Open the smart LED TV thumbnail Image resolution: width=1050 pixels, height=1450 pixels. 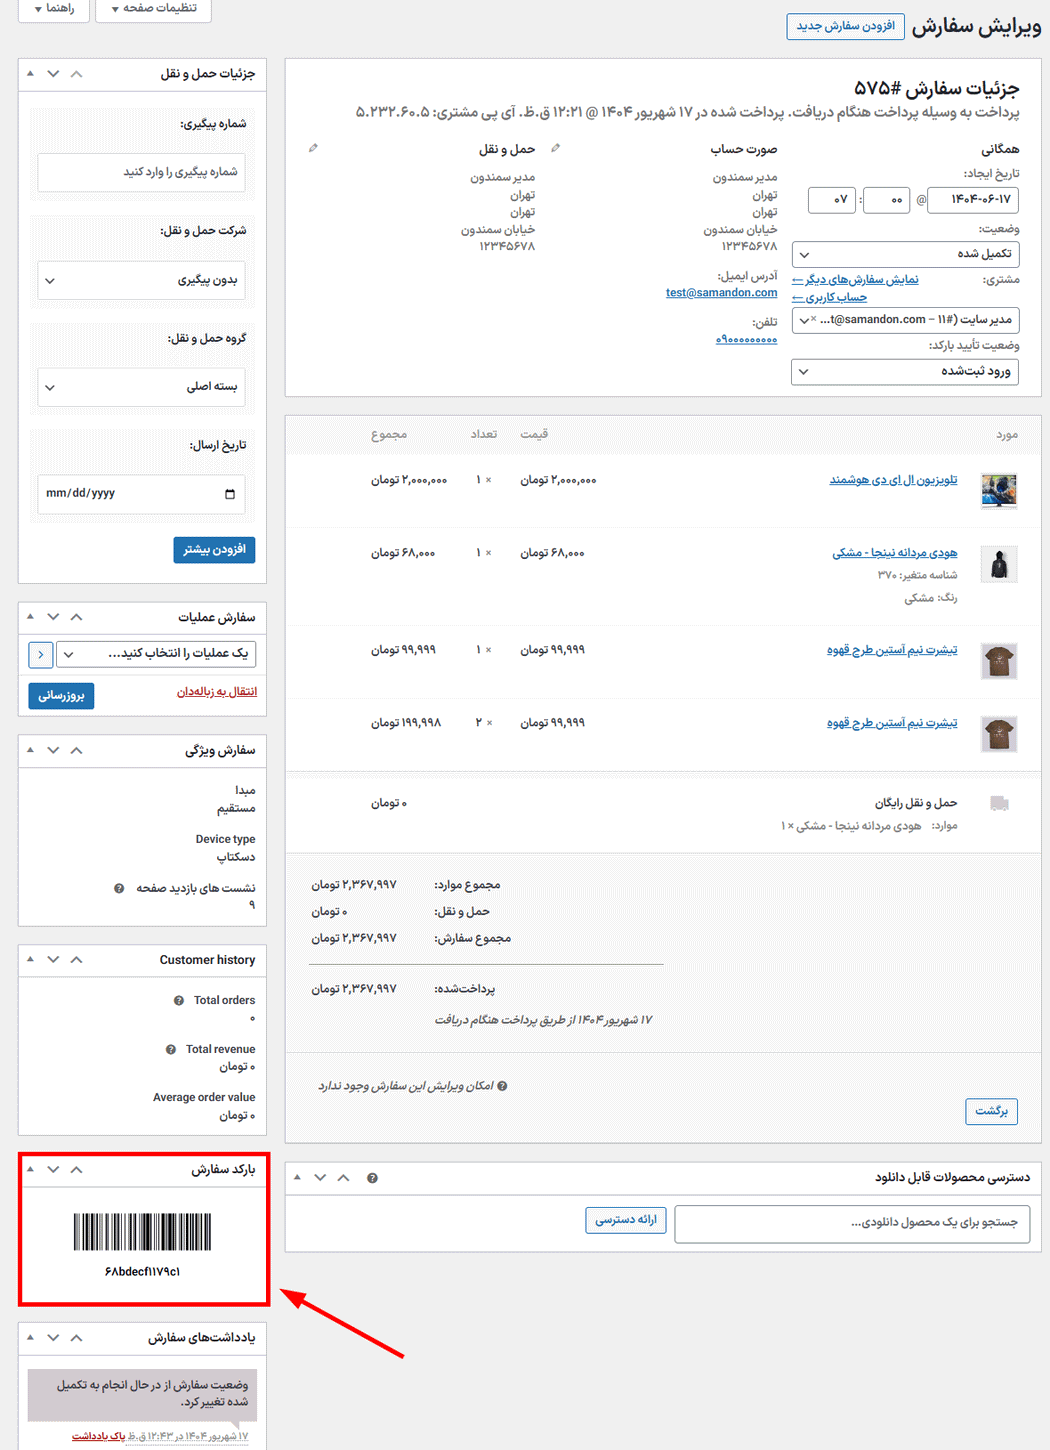998,491
